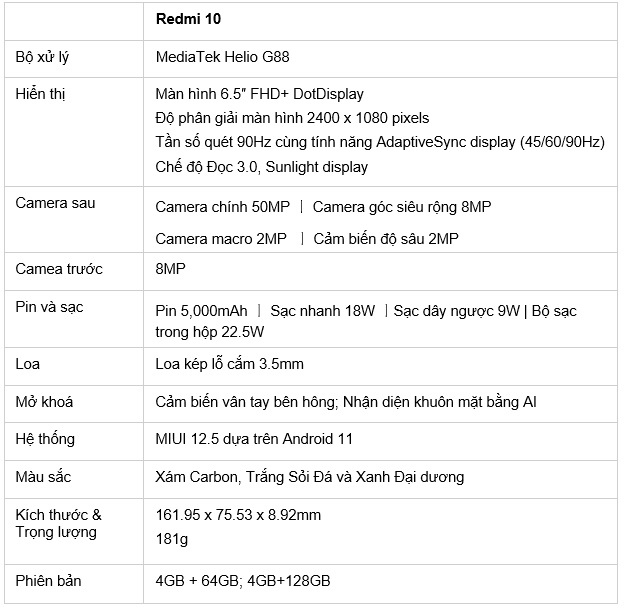Click the Hiển thị row label

coord(41,94)
